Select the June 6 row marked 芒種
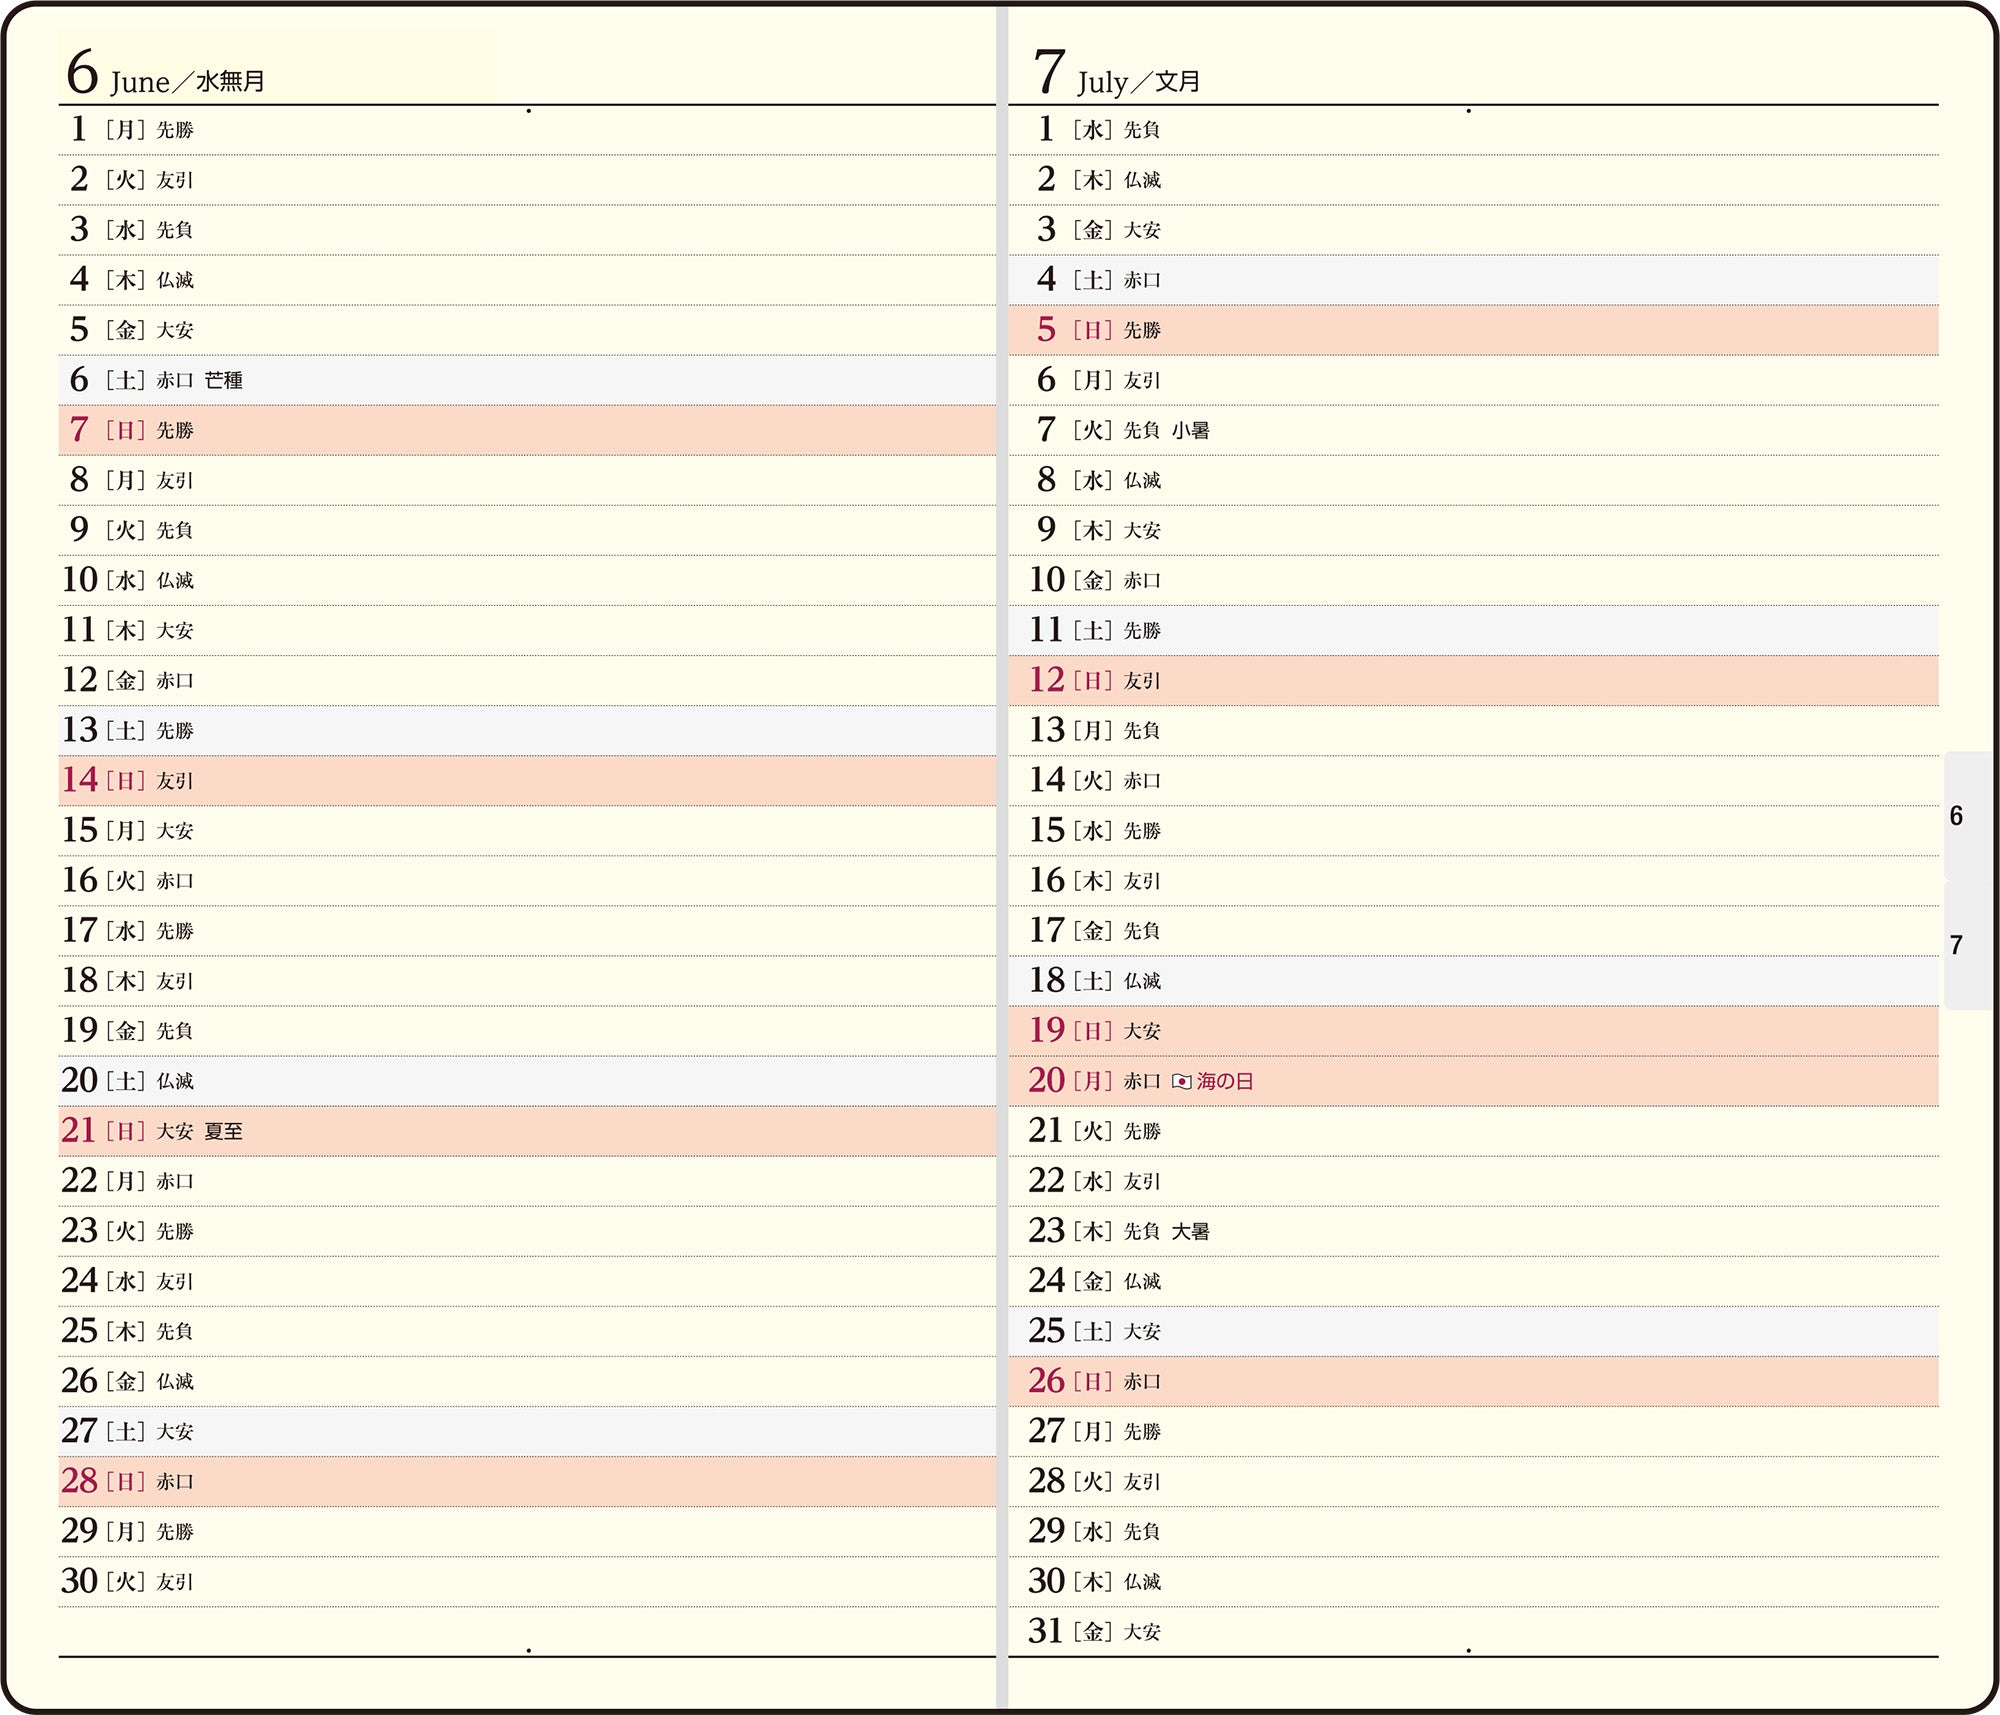The height and width of the screenshot is (1715, 2000). click(x=527, y=381)
